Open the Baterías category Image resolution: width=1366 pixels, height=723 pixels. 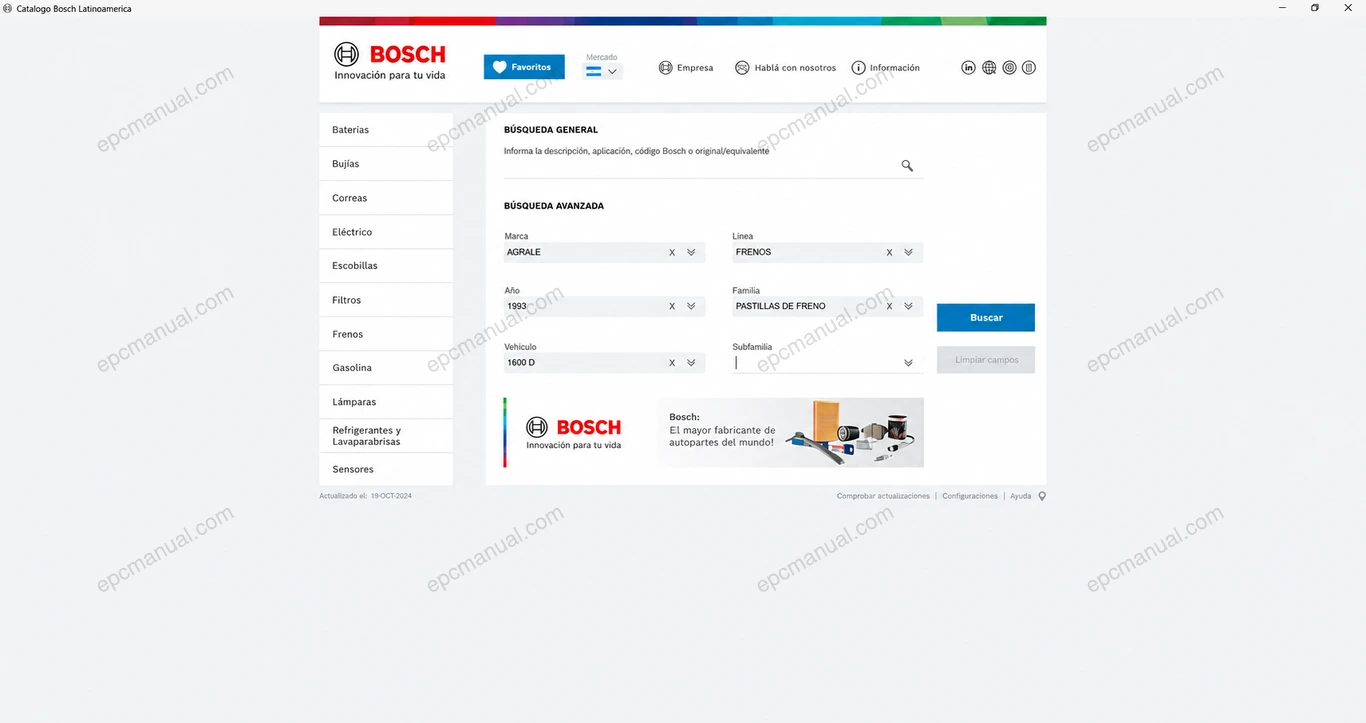(386, 130)
